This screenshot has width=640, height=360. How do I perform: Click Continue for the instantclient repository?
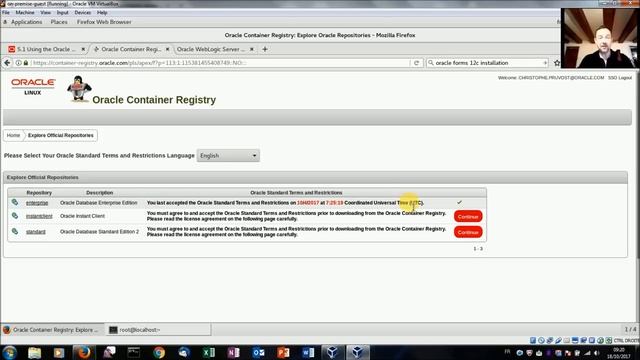468,216
